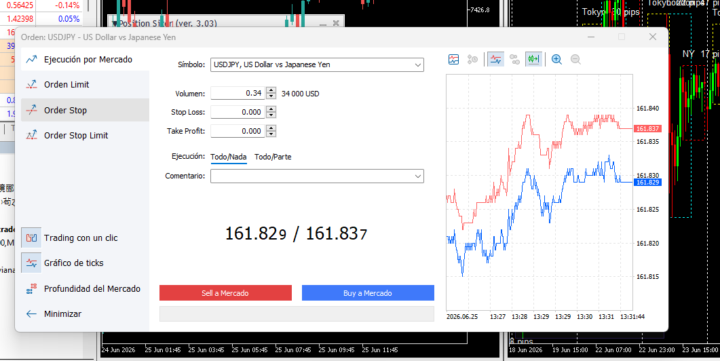Click the red Sell a Mercado button
The image size is (720, 361).
[225, 293]
